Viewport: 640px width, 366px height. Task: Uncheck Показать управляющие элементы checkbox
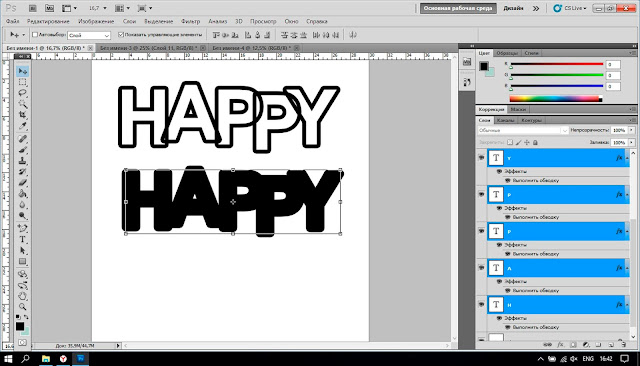pyautogui.click(x=121, y=35)
